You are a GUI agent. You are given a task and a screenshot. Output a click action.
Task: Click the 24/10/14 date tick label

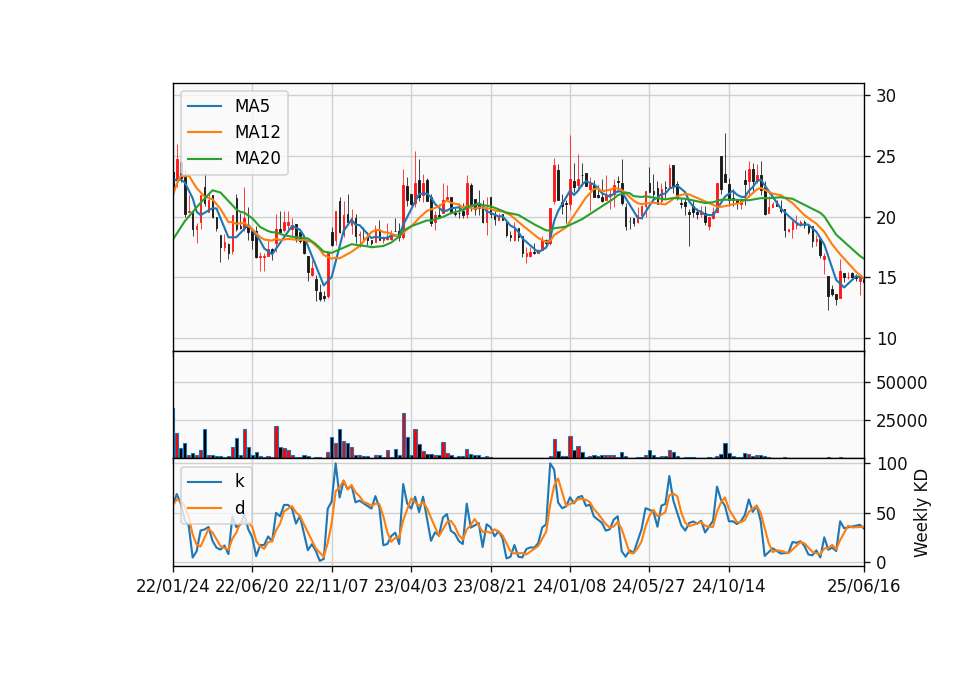729,586
